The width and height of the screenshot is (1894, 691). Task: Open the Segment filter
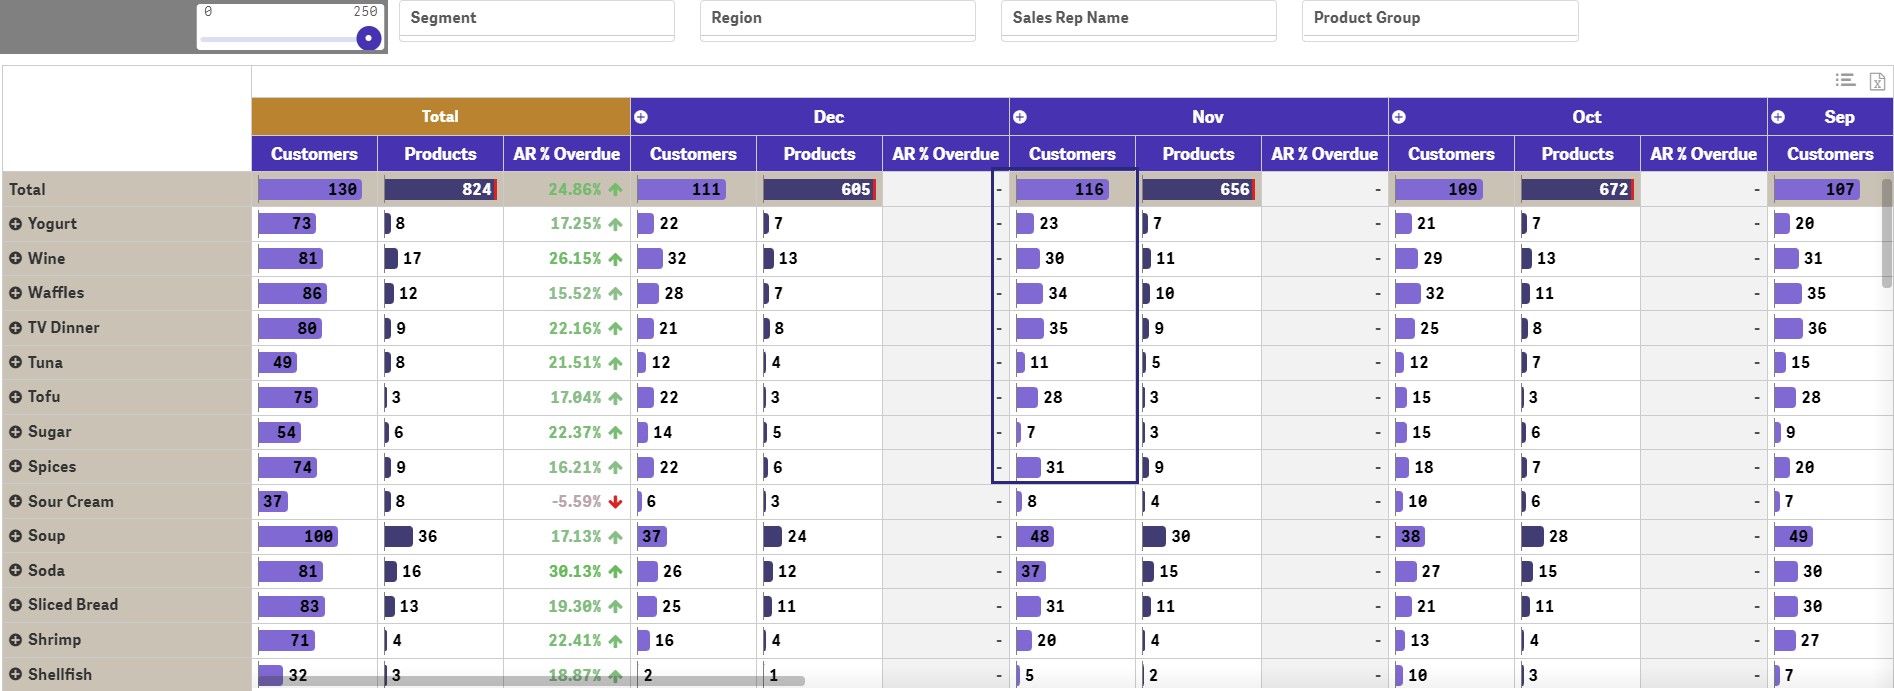tap(537, 20)
